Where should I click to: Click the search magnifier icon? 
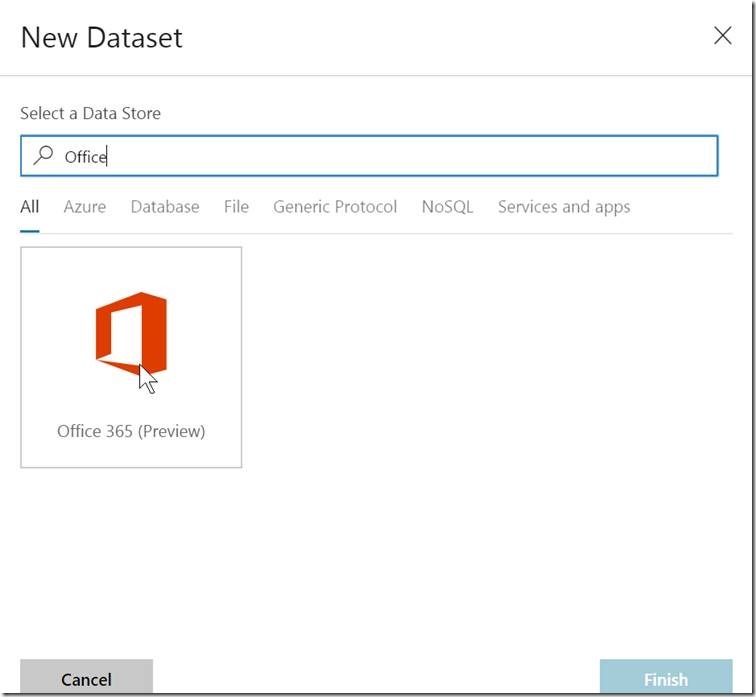(43, 156)
